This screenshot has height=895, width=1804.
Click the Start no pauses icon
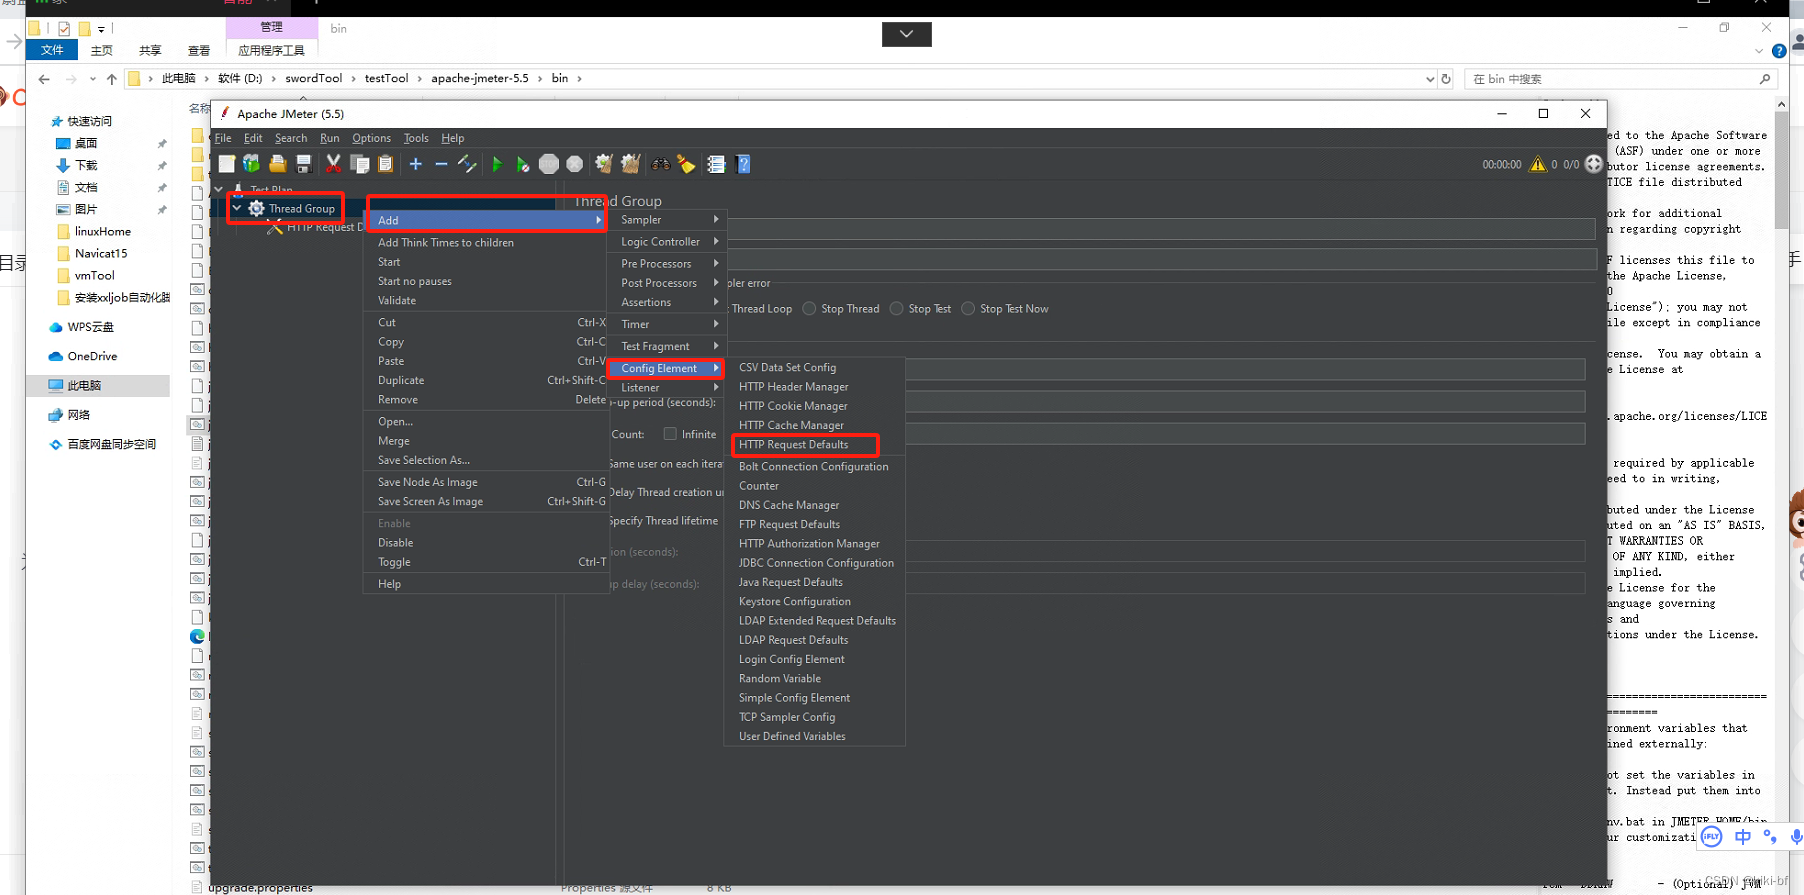[x=522, y=164]
